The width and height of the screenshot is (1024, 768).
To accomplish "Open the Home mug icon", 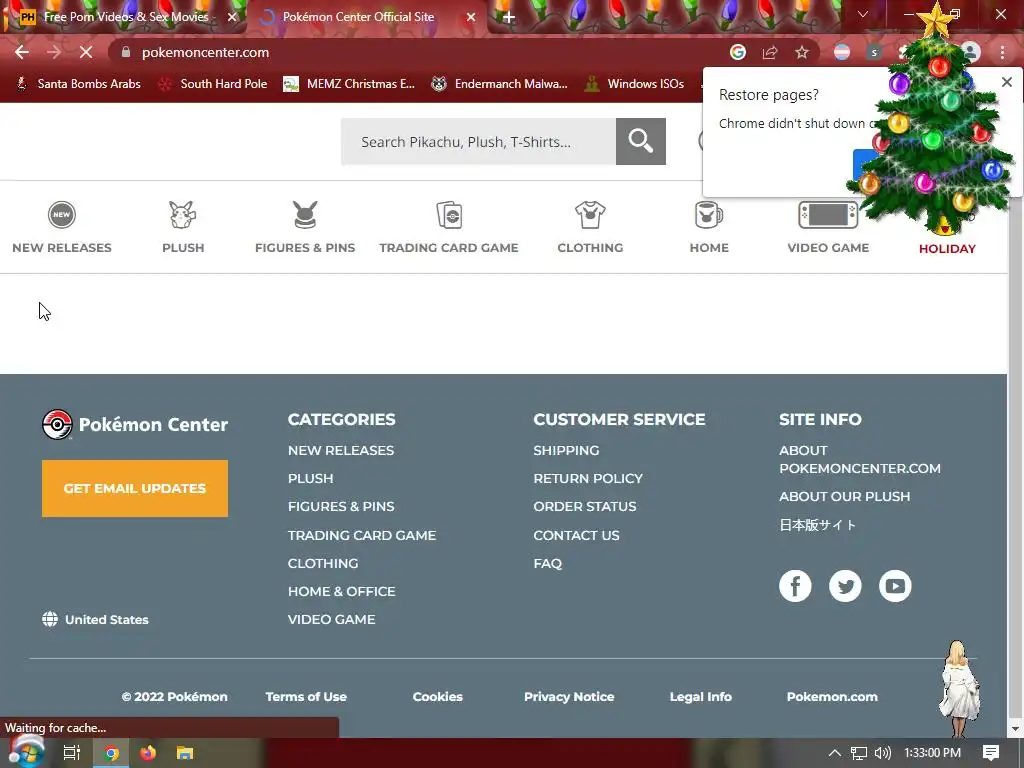I will click(x=709, y=215).
